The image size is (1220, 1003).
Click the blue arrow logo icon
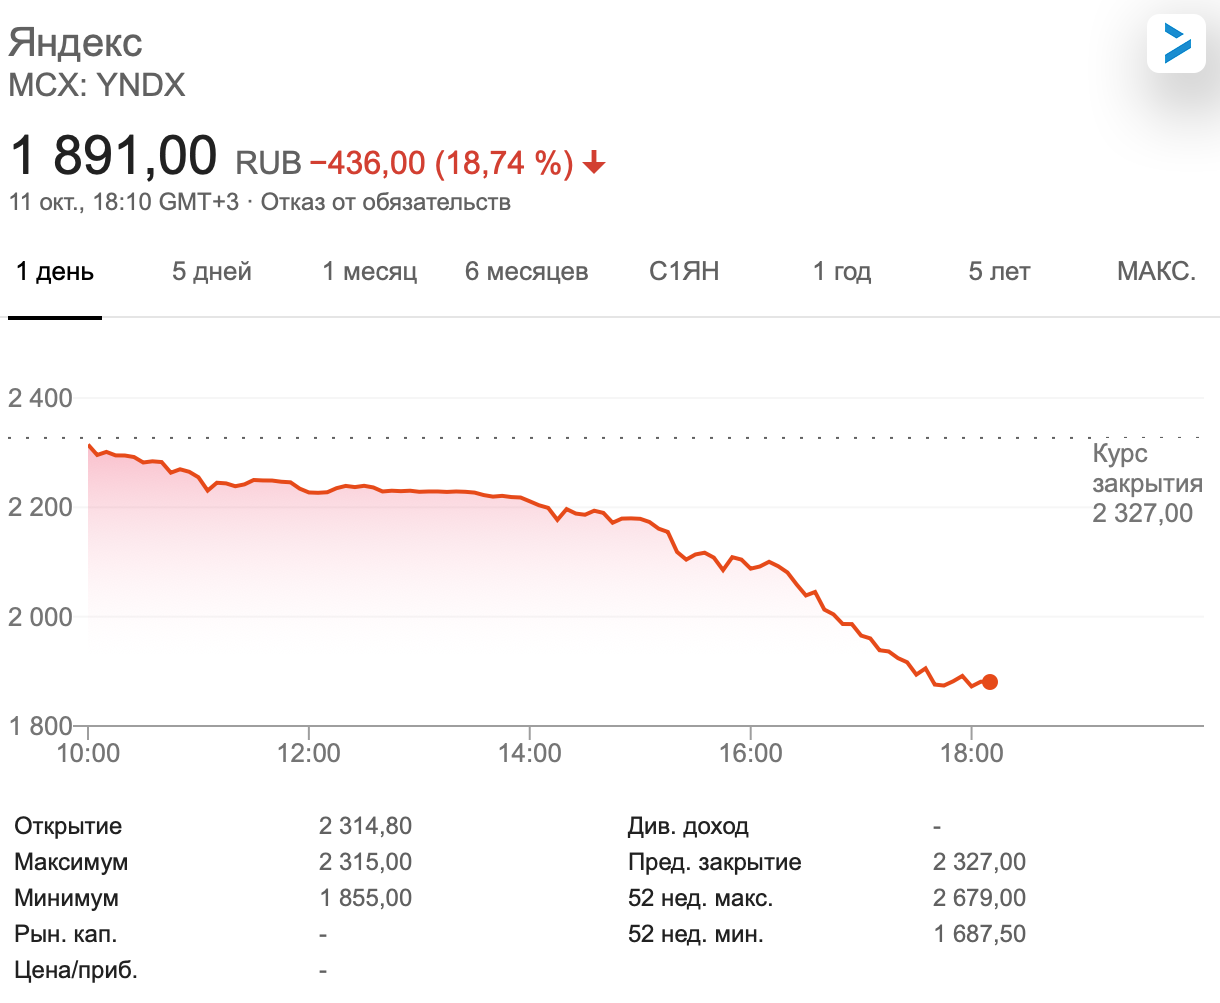click(1176, 43)
